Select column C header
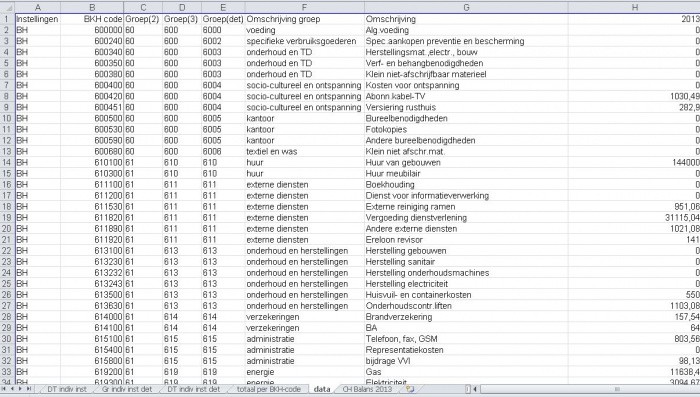 [x=143, y=8]
